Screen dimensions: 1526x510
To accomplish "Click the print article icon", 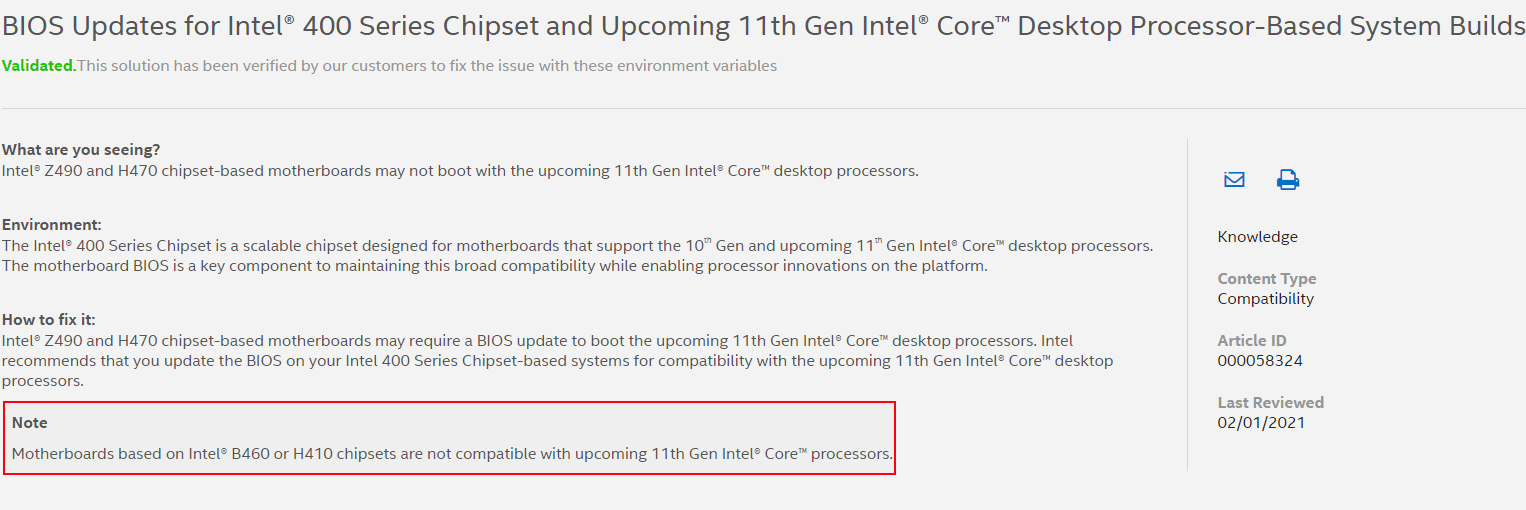I will coord(1287,180).
